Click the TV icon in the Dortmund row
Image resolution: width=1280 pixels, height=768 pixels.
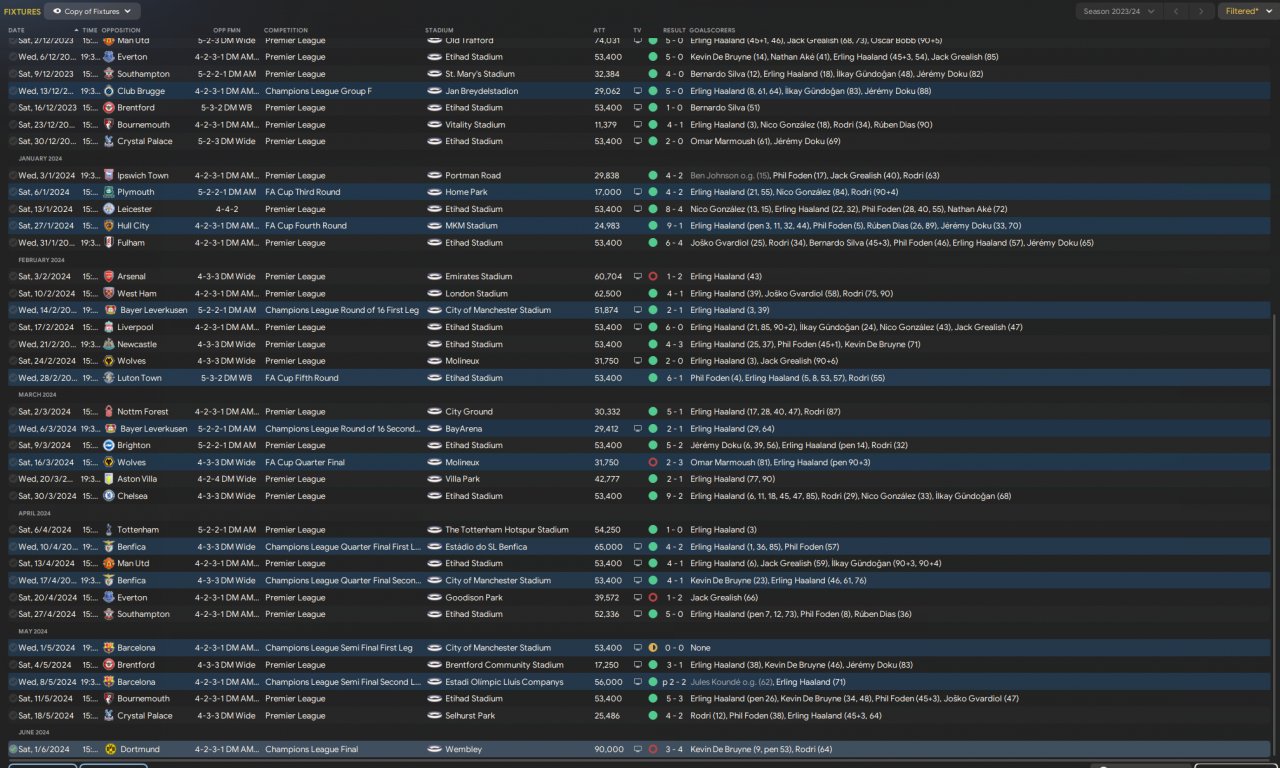click(637, 749)
